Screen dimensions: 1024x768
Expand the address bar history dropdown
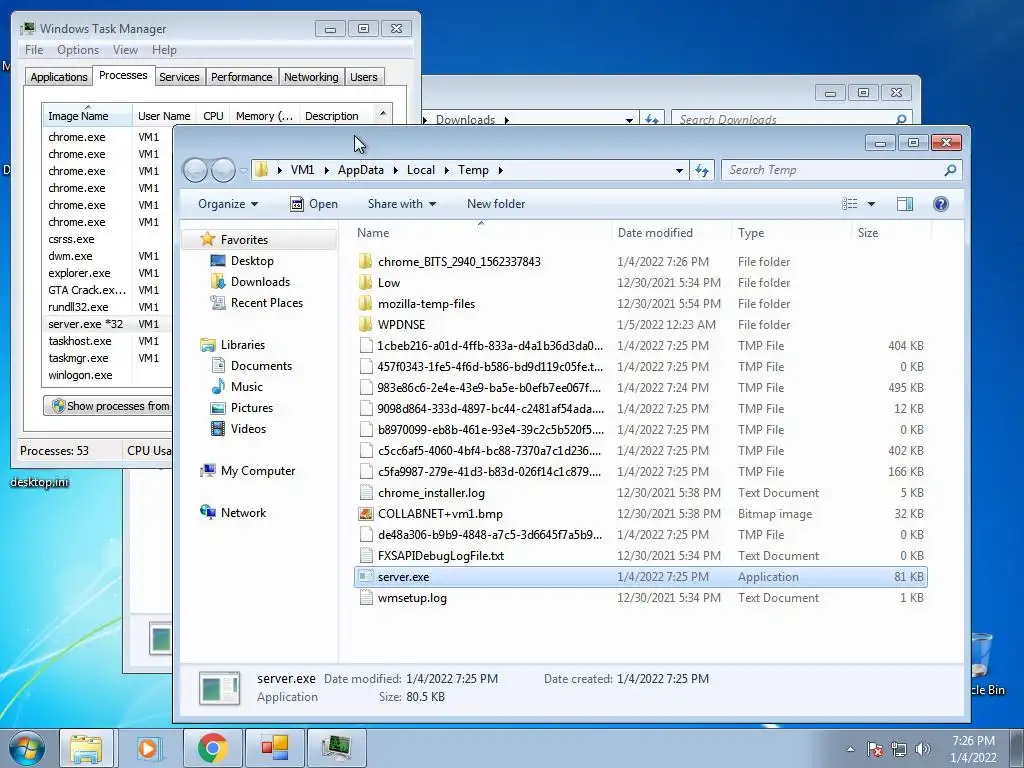(x=679, y=170)
